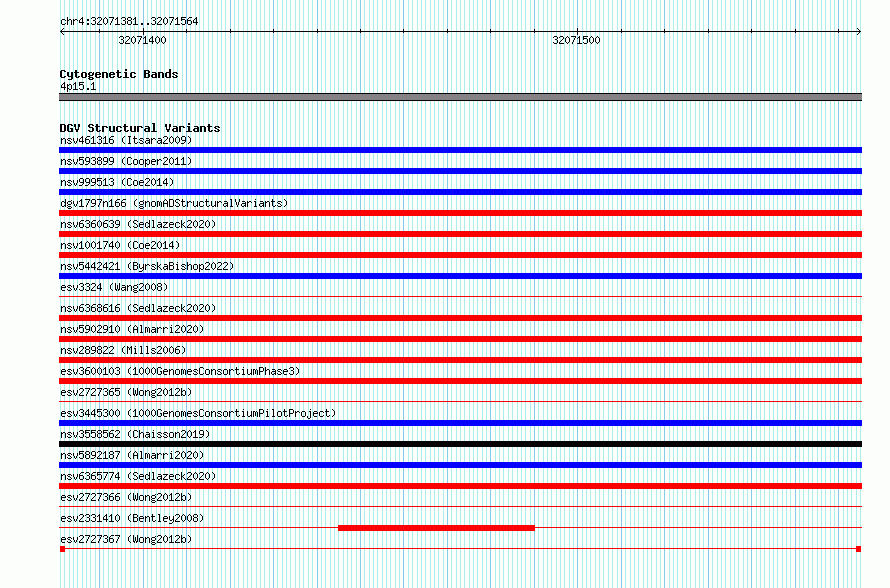Open nsv5442421 (ByrskaBishop2022) variant
Image resolution: width=890 pixels, height=588 pixels.
point(147,266)
